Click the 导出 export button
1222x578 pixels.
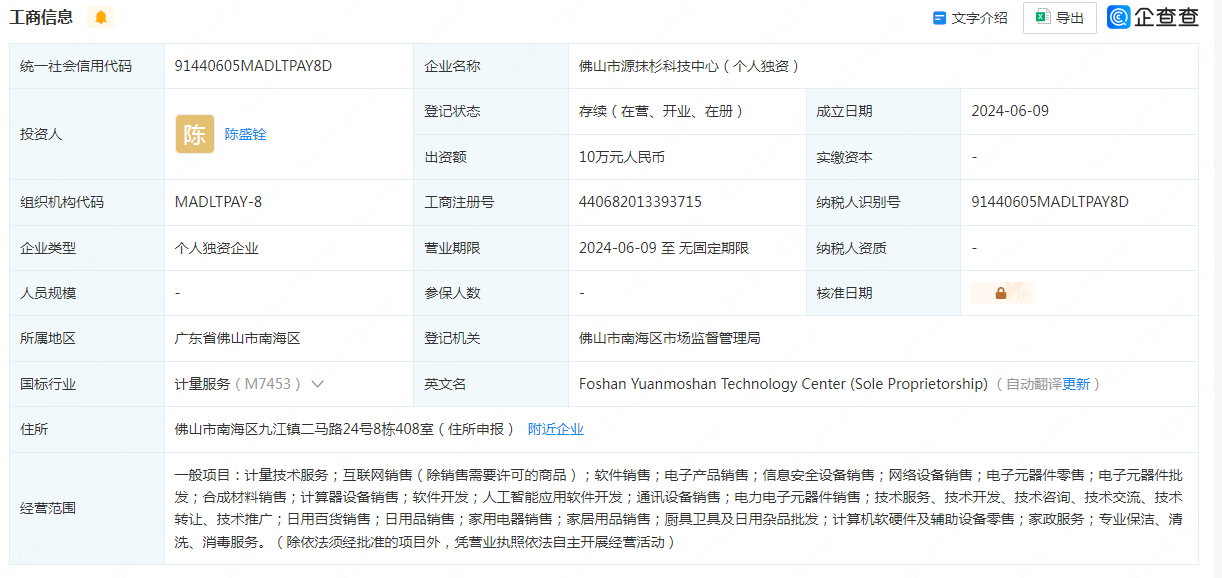(x=1059, y=17)
